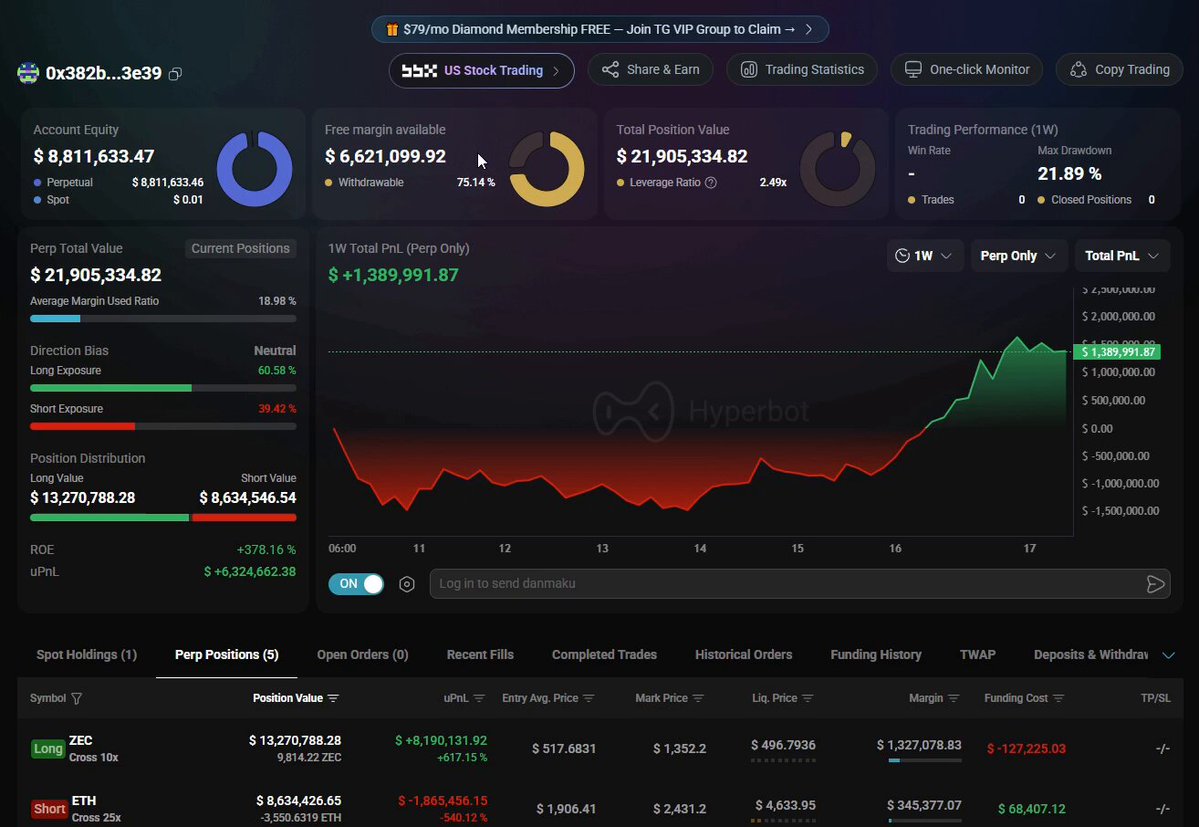Sort by Mark Price column icon
This screenshot has width=1199, height=827.
click(x=698, y=699)
